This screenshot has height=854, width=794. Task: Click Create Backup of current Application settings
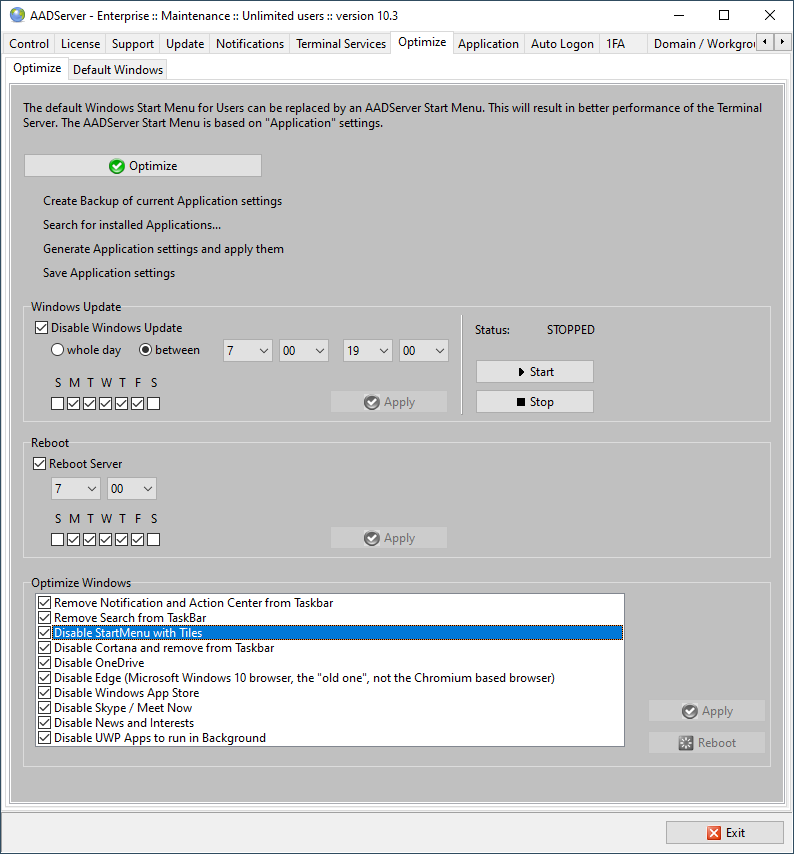coord(162,201)
